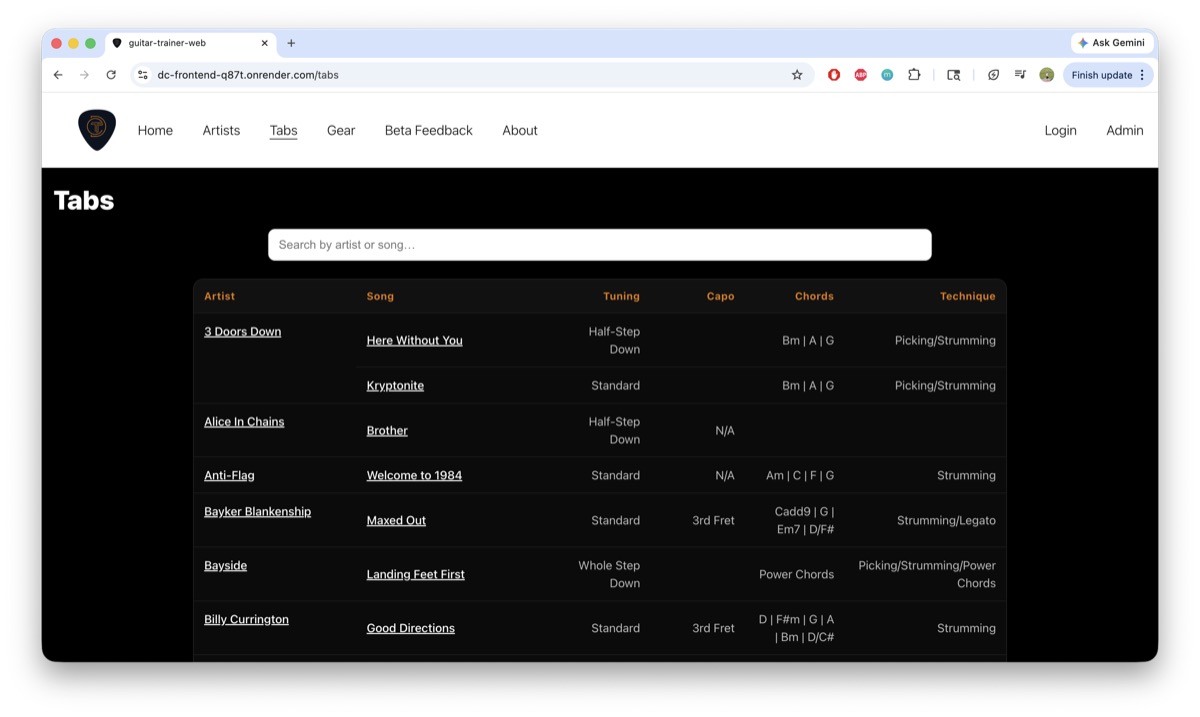Open the Billy Currington artist link

(246, 619)
